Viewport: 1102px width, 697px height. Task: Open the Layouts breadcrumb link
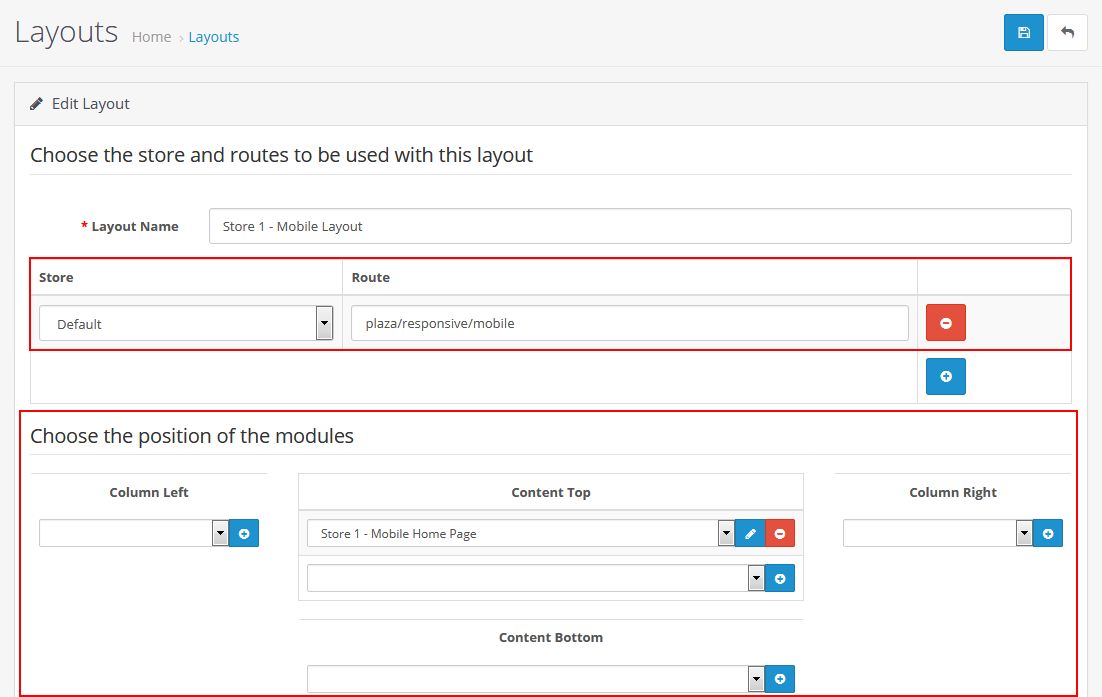[x=214, y=37]
